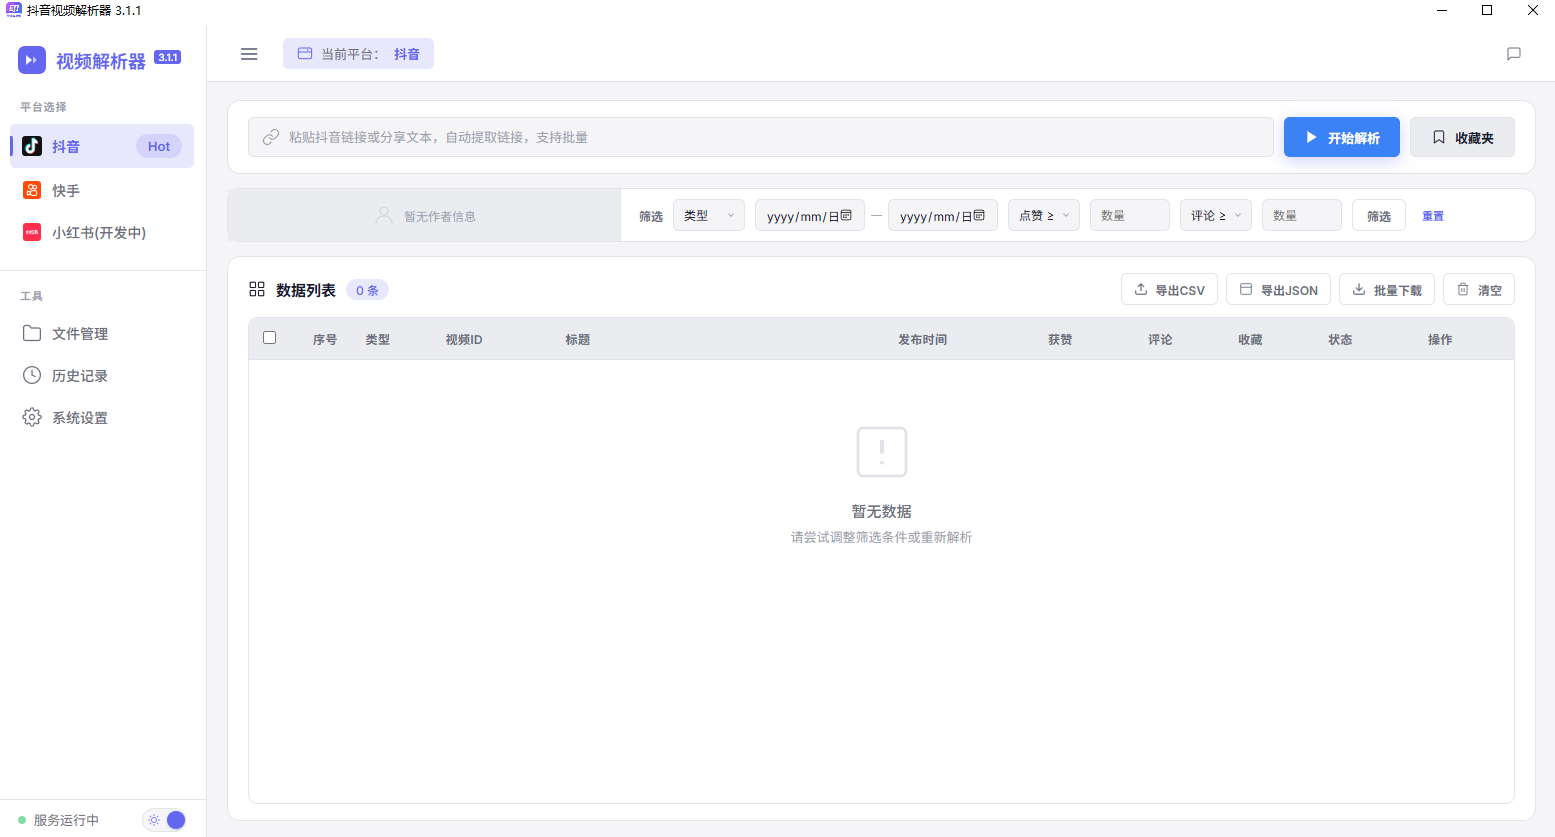Click the 视频ID column header
Viewport: 1555px width, 837px height.
(464, 339)
